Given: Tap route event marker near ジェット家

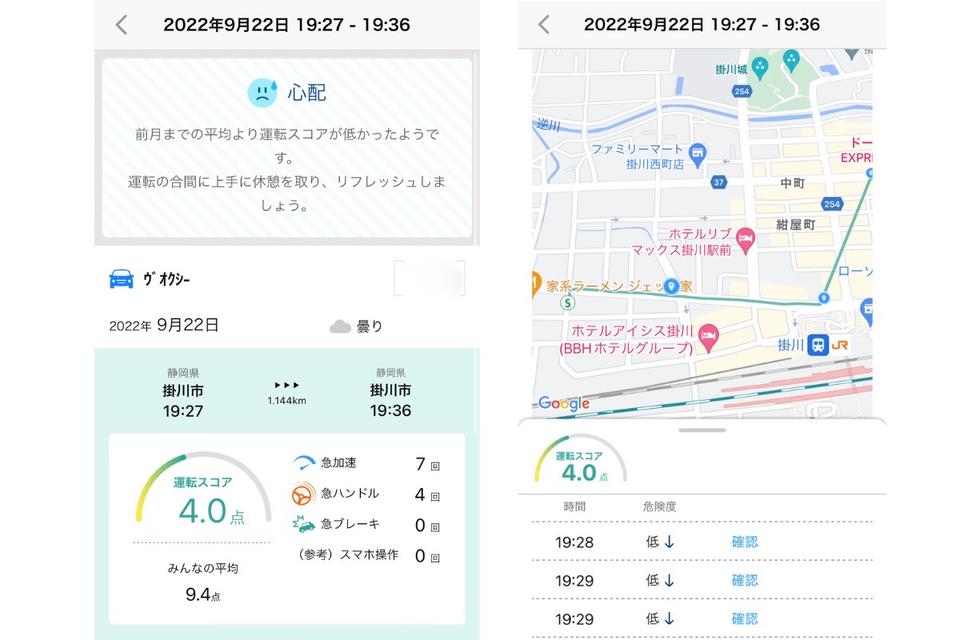Looking at the screenshot, I should click(671, 287).
